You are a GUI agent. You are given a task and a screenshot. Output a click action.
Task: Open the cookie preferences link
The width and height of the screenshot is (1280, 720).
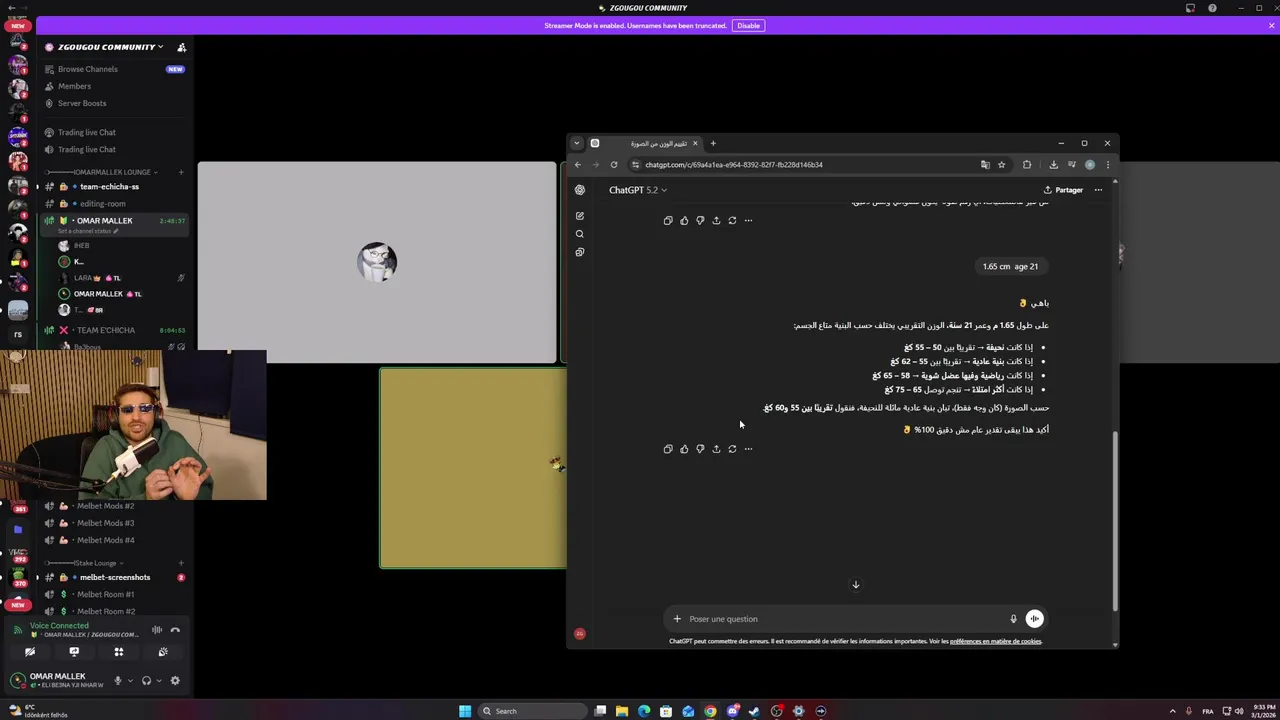tap(995, 641)
